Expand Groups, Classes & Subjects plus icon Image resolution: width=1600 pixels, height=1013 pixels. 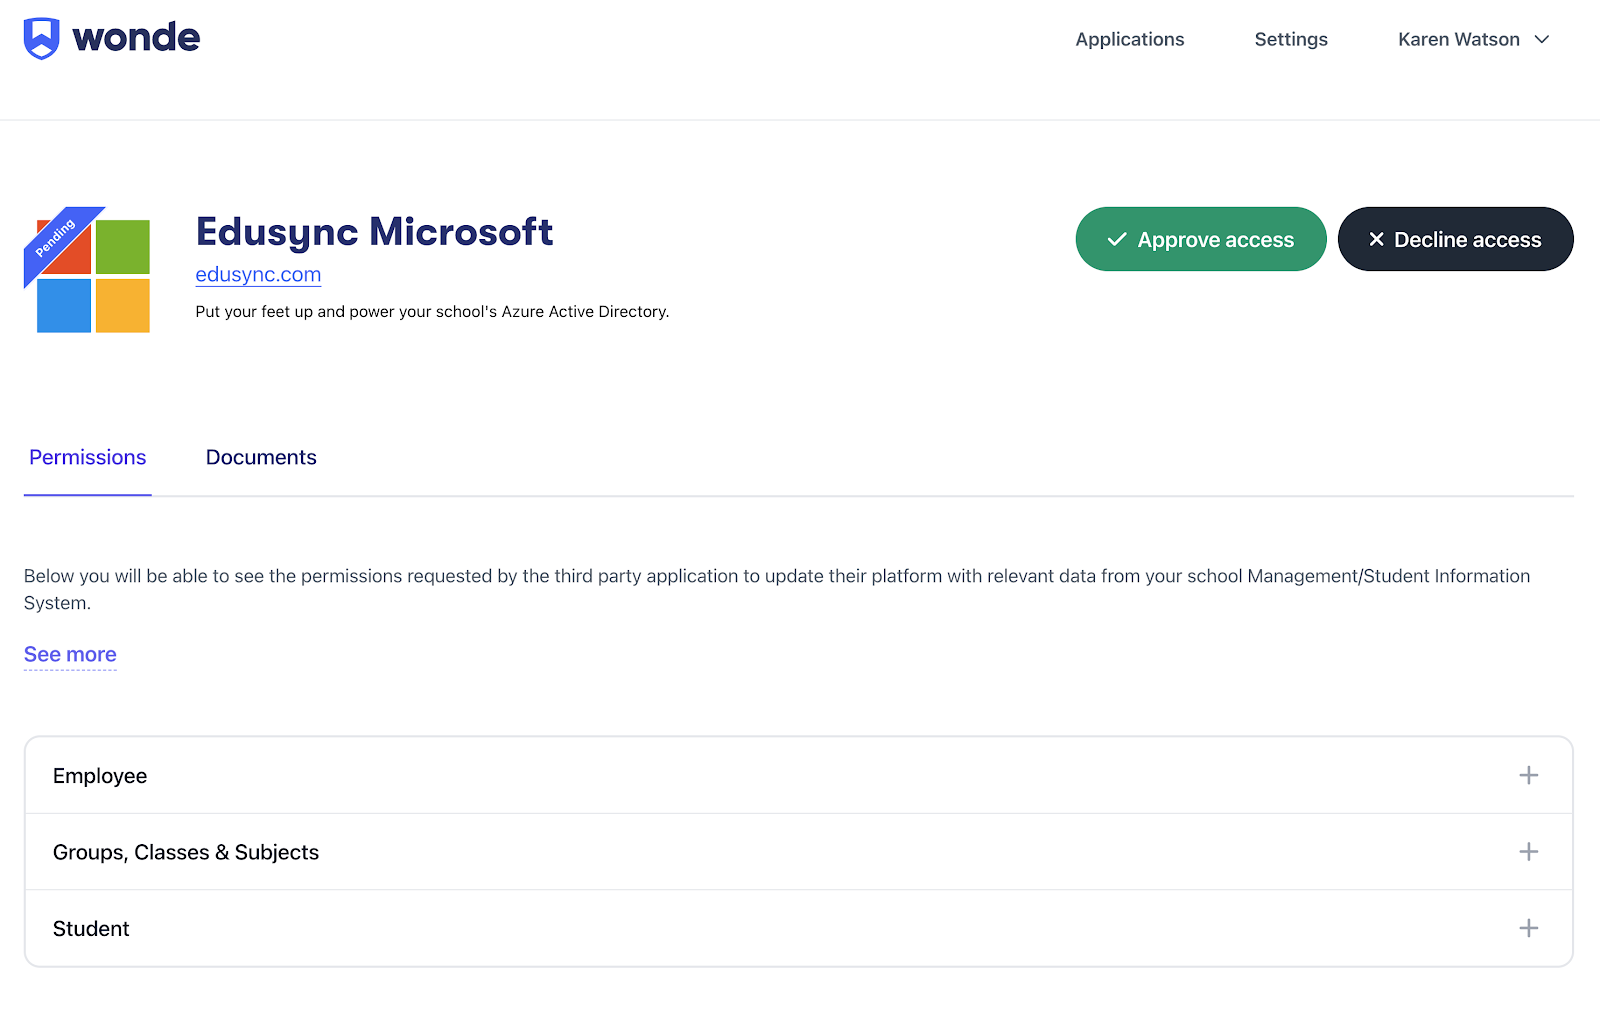point(1528,852)
